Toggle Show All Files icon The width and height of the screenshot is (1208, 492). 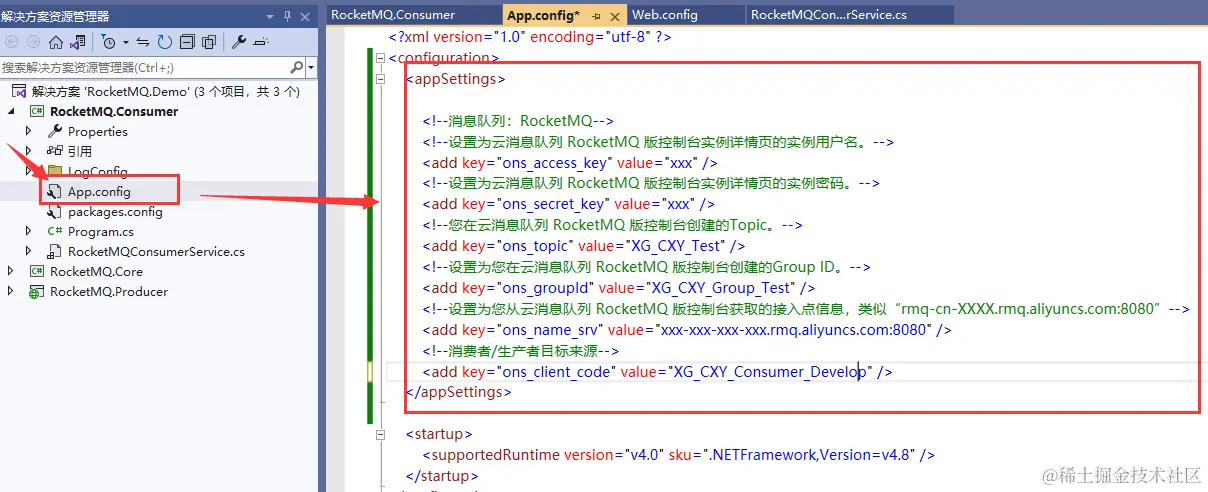coord(209,42)
